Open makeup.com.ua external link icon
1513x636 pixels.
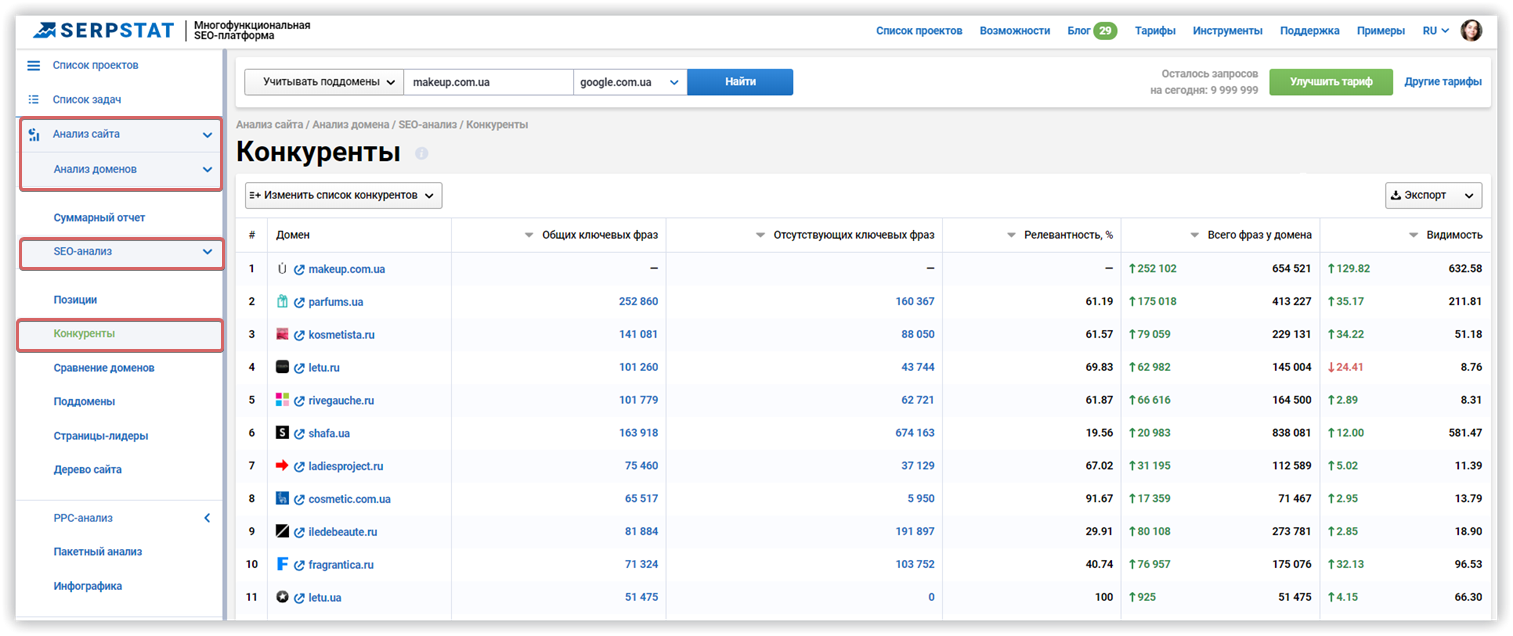(x=299, y=270)
